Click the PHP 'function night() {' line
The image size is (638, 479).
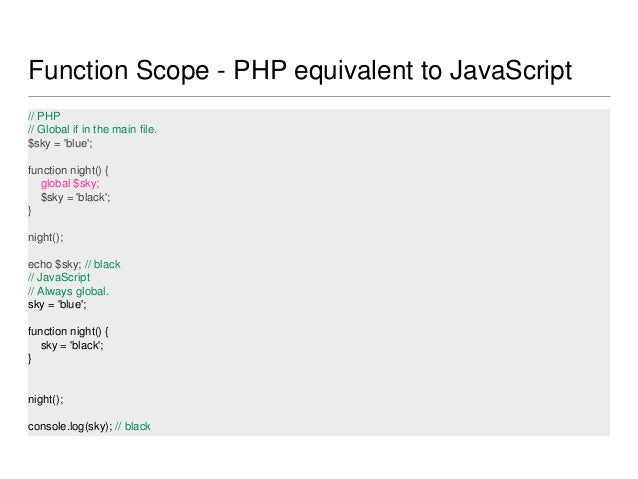(x=68, y=170)
